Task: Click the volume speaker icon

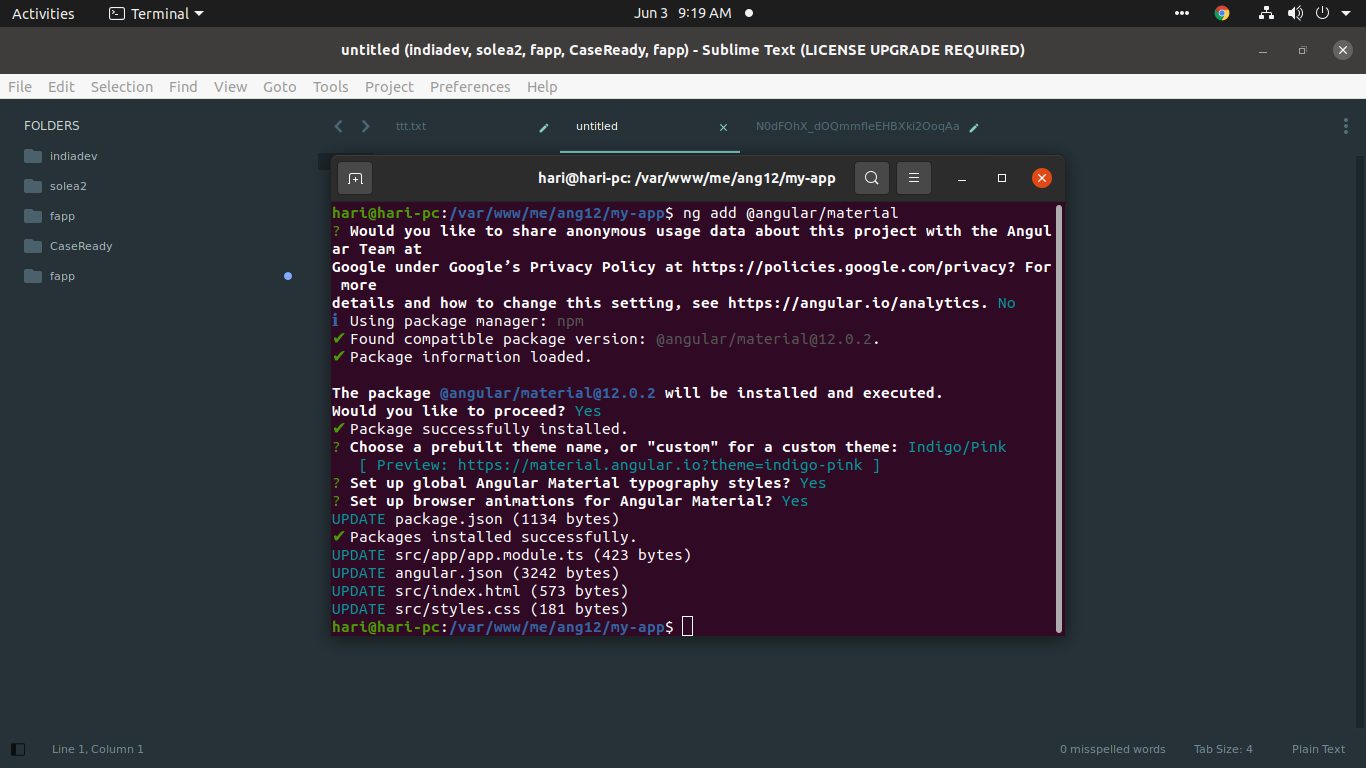Action: pos(1295,13)
